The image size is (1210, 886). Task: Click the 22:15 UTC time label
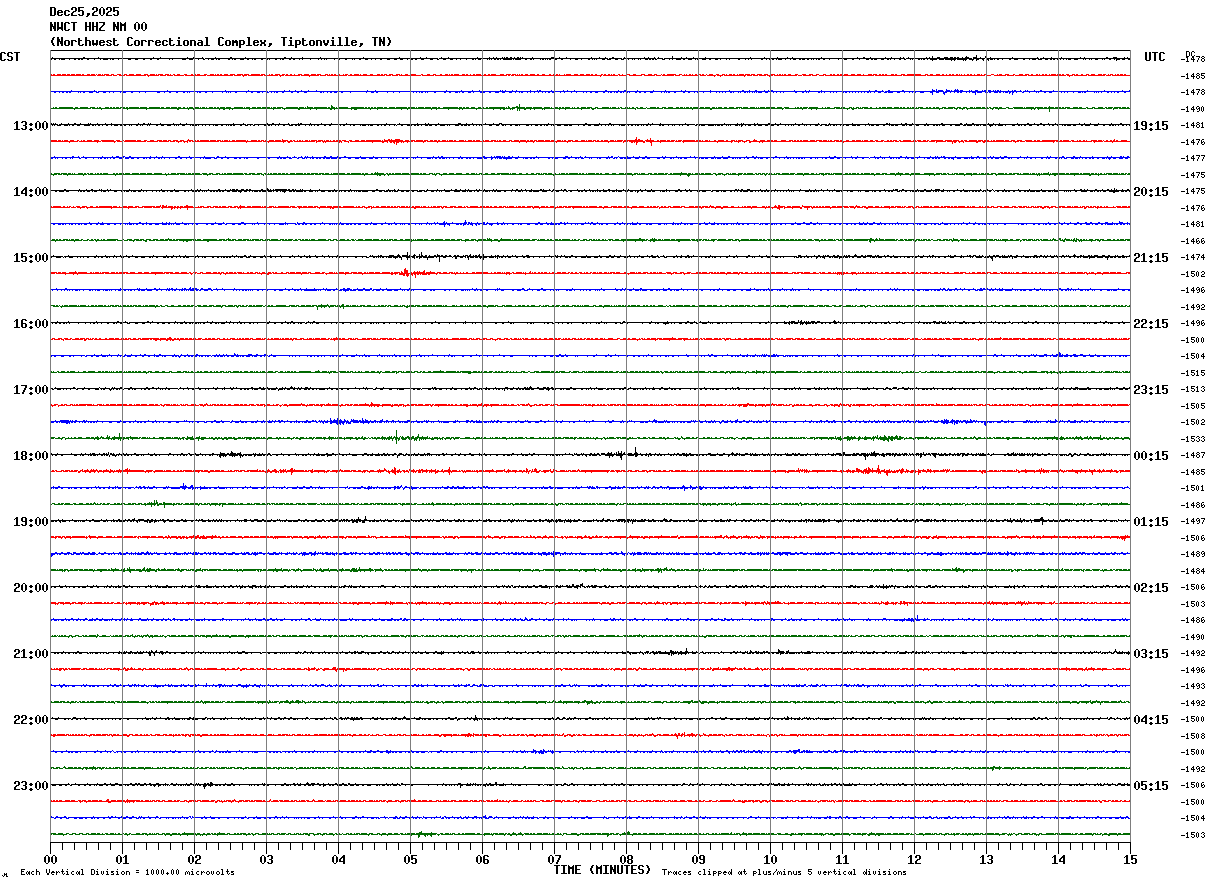(x=1151, y=324)
